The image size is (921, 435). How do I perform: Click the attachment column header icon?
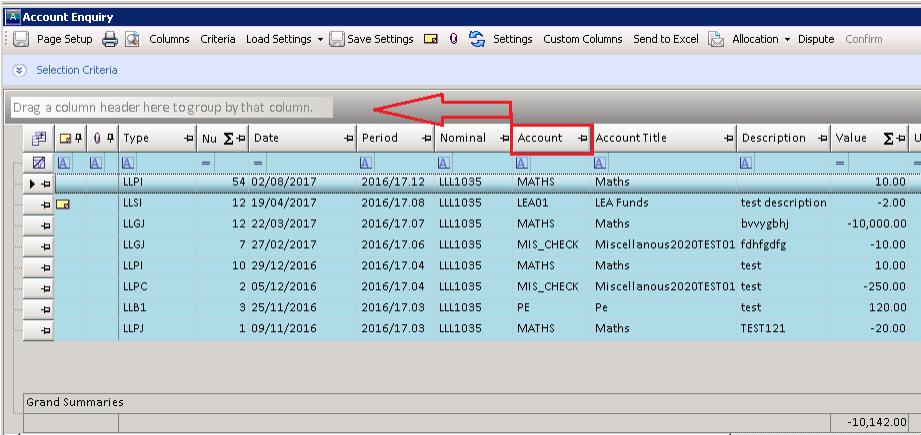pos(97,138)
